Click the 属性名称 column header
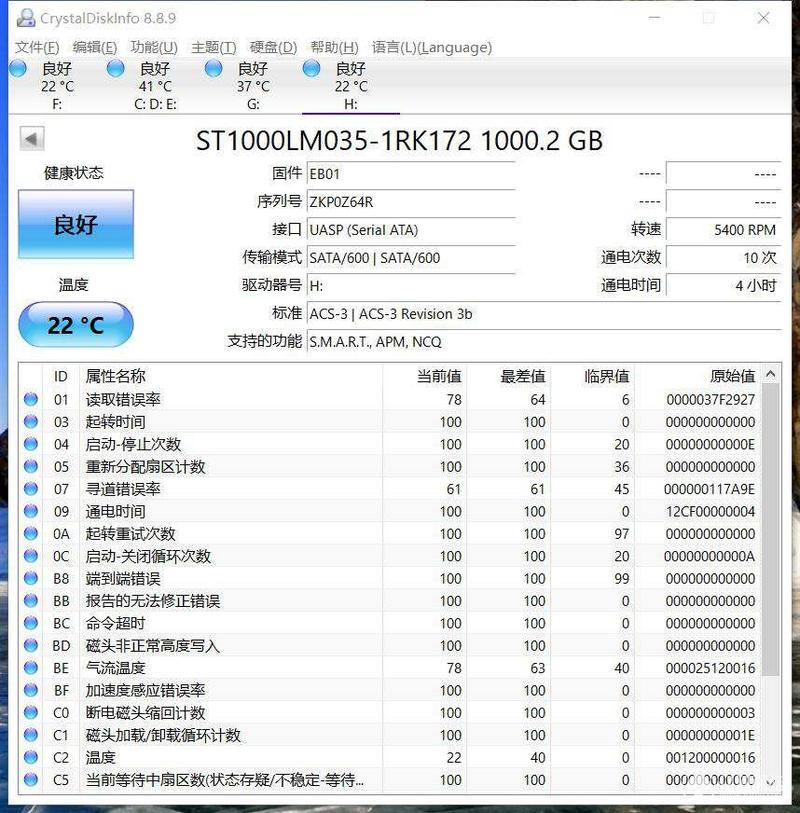This screenshot has height=813, width=800. tap(231, 376)
